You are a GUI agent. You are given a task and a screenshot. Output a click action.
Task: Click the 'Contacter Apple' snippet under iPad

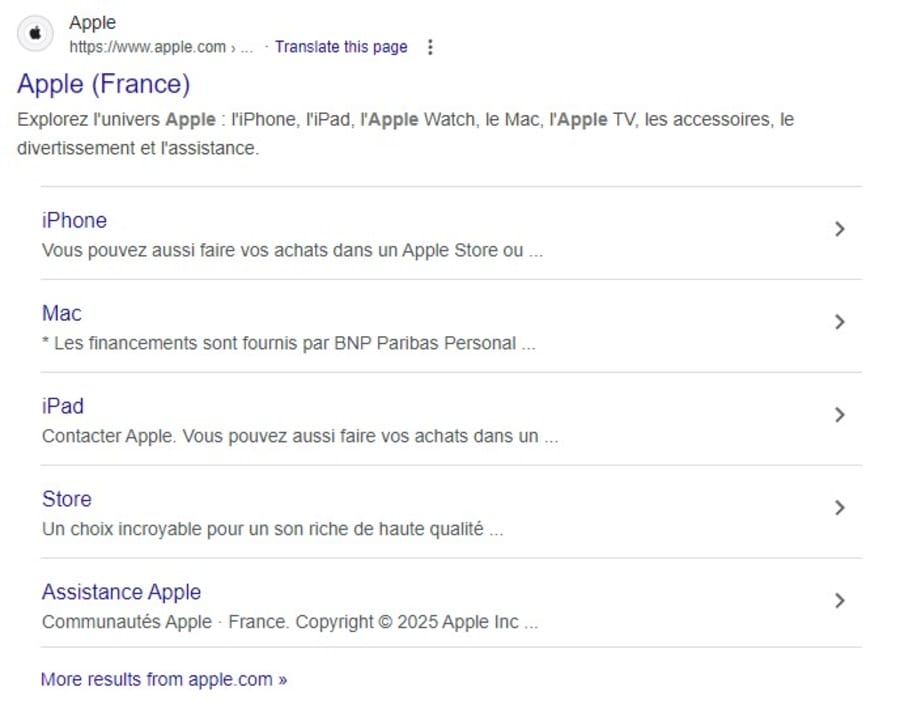(300, 436)
